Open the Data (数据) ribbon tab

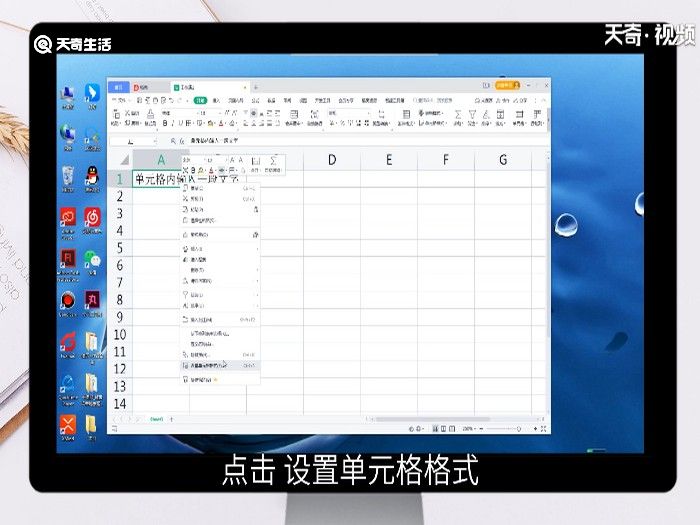coord(271,101)
